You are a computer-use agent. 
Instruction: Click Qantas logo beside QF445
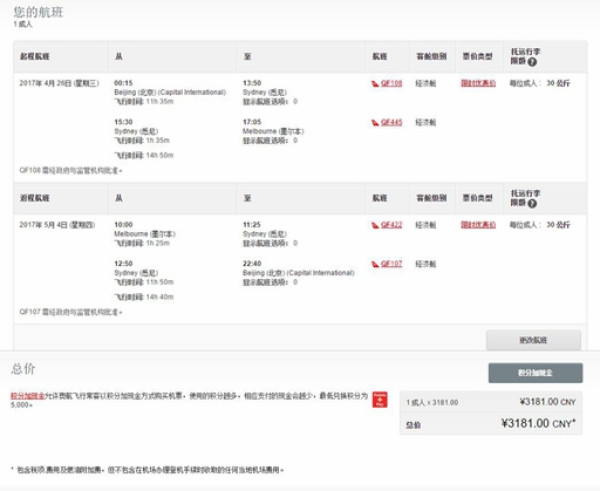coord(375,122)
